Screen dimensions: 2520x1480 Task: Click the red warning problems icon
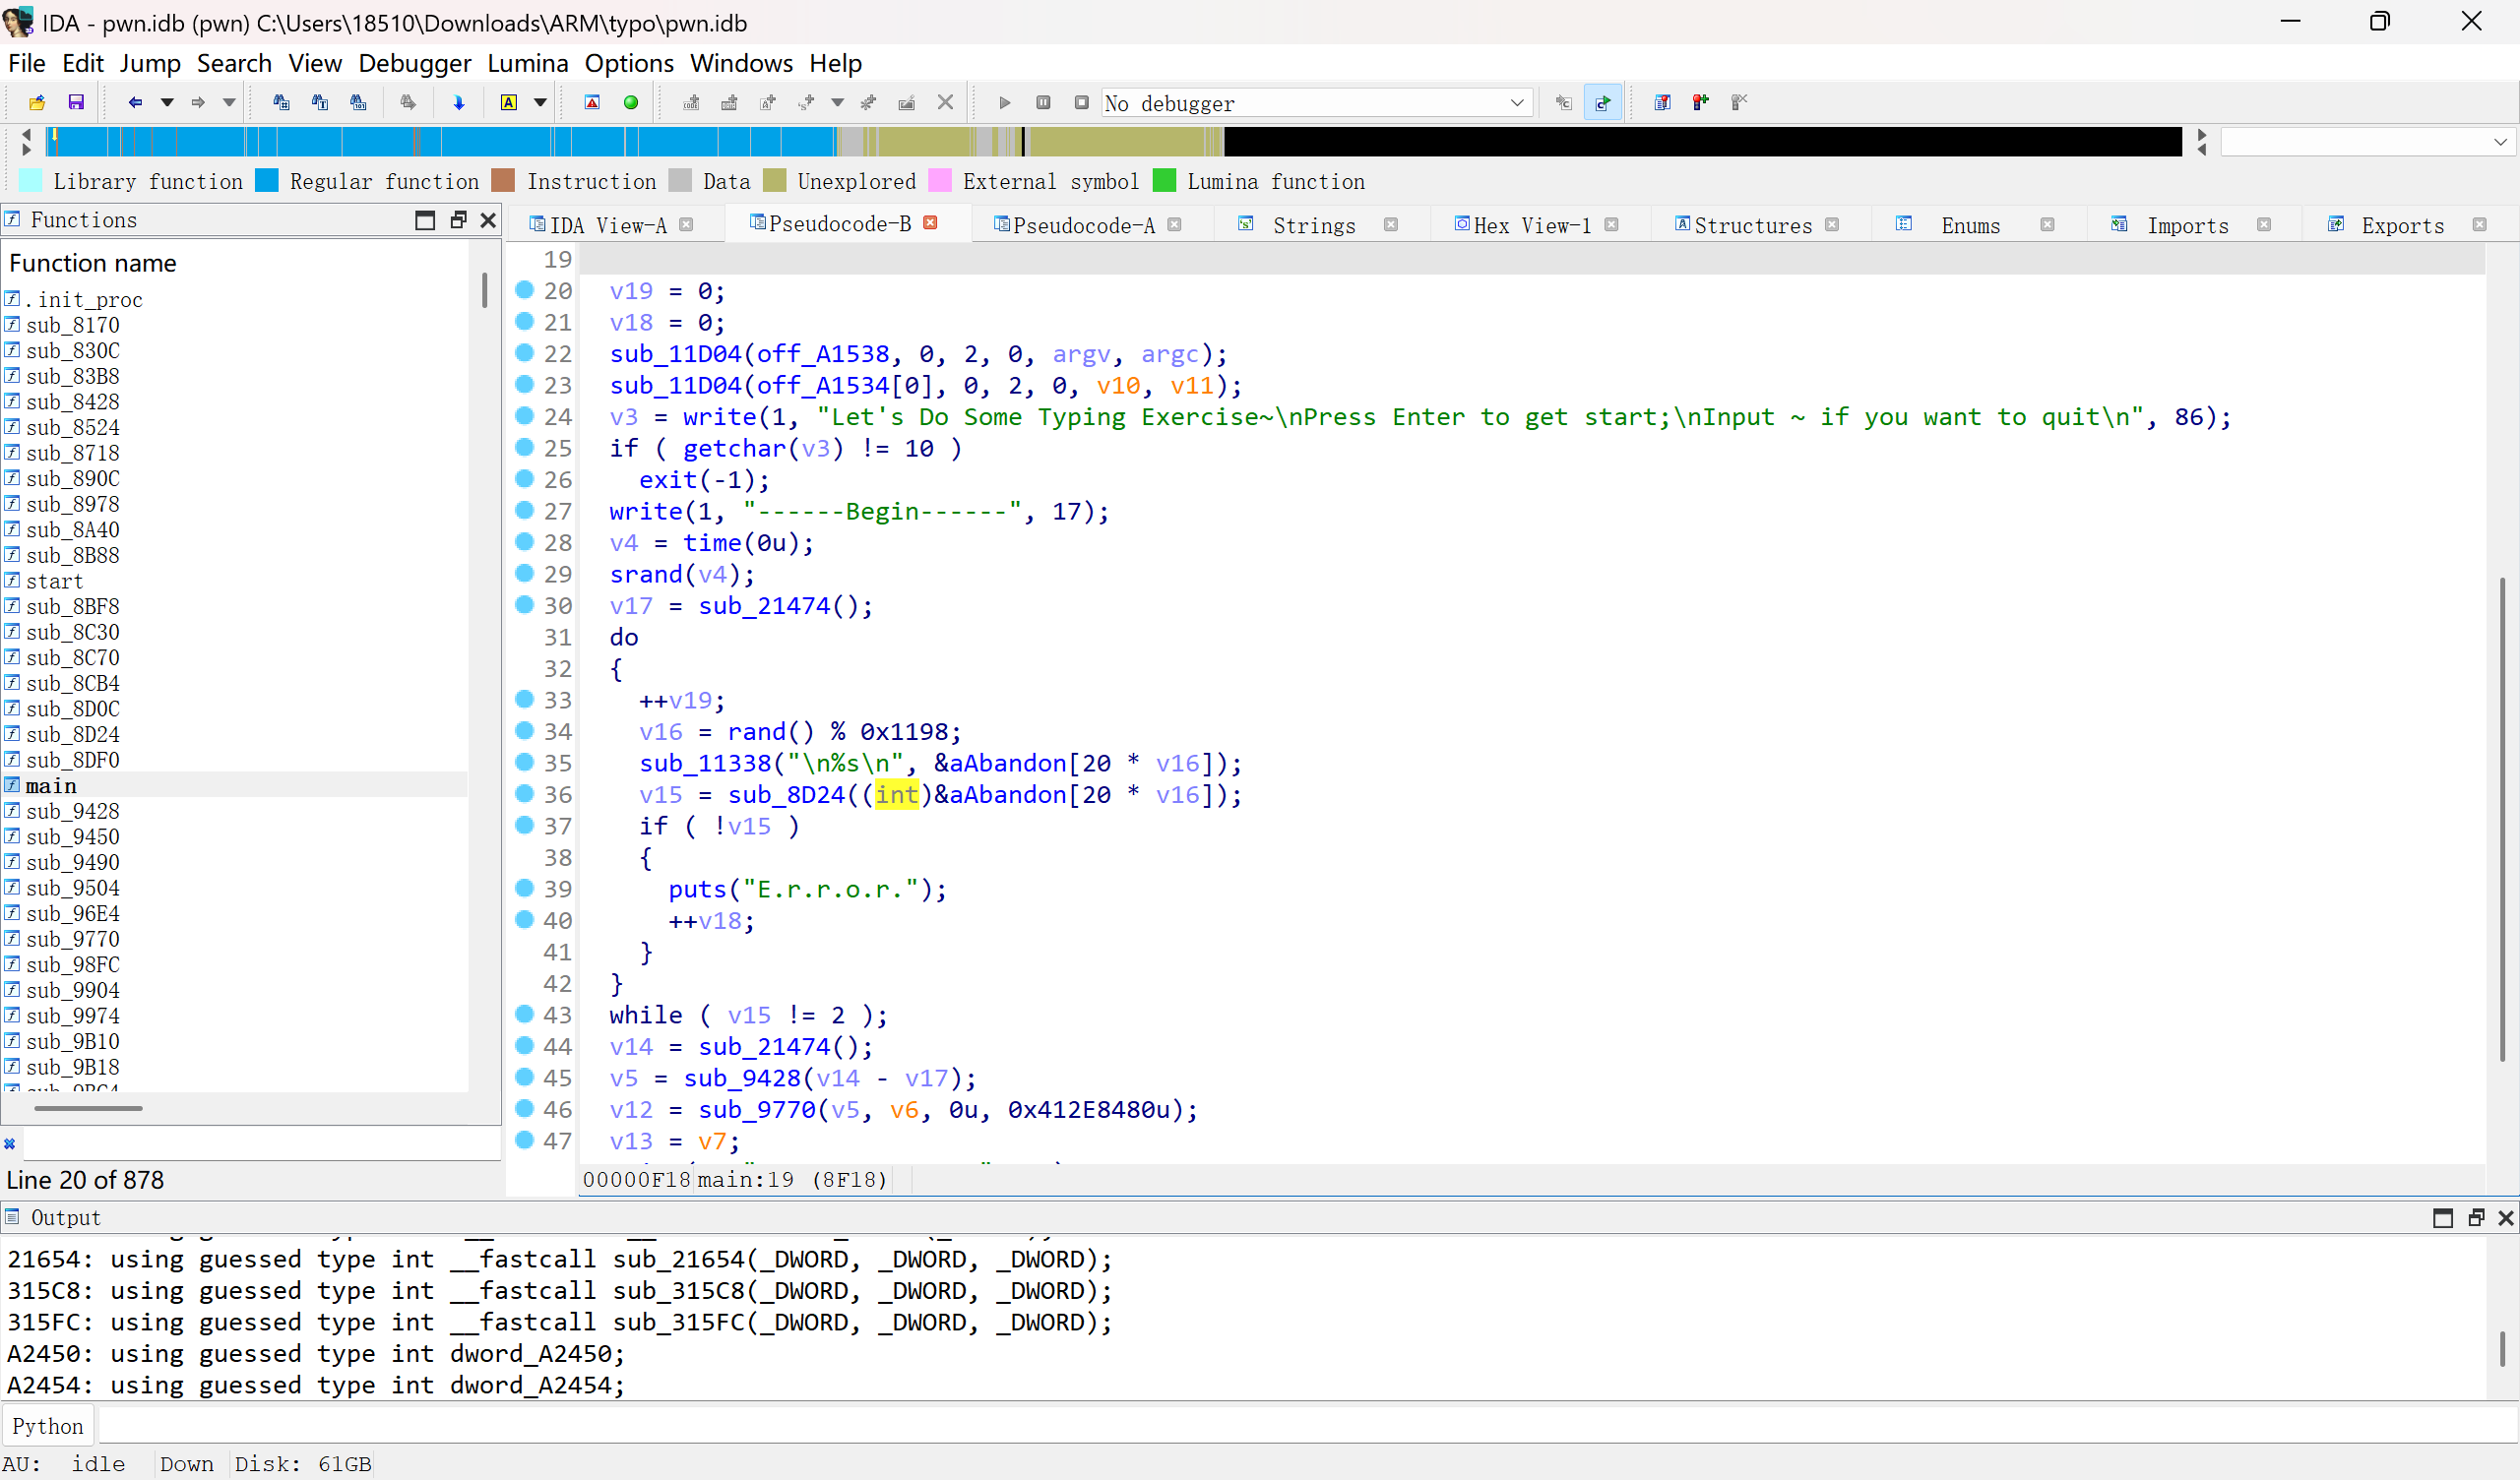pyautogui.click(x=592, y=102)
